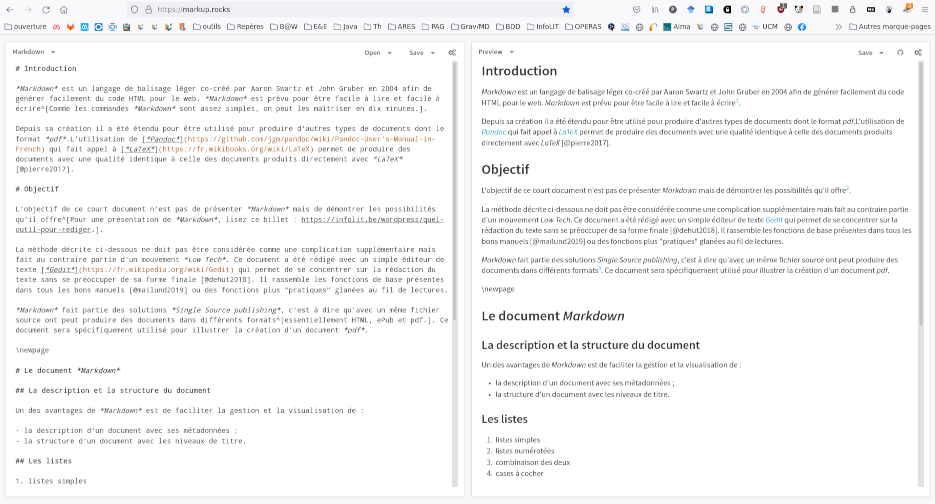Click the '# Objectif' line in editor
The height and width of the screenshot is (504, 935).
pyautogui.click(x=37, y=189)
